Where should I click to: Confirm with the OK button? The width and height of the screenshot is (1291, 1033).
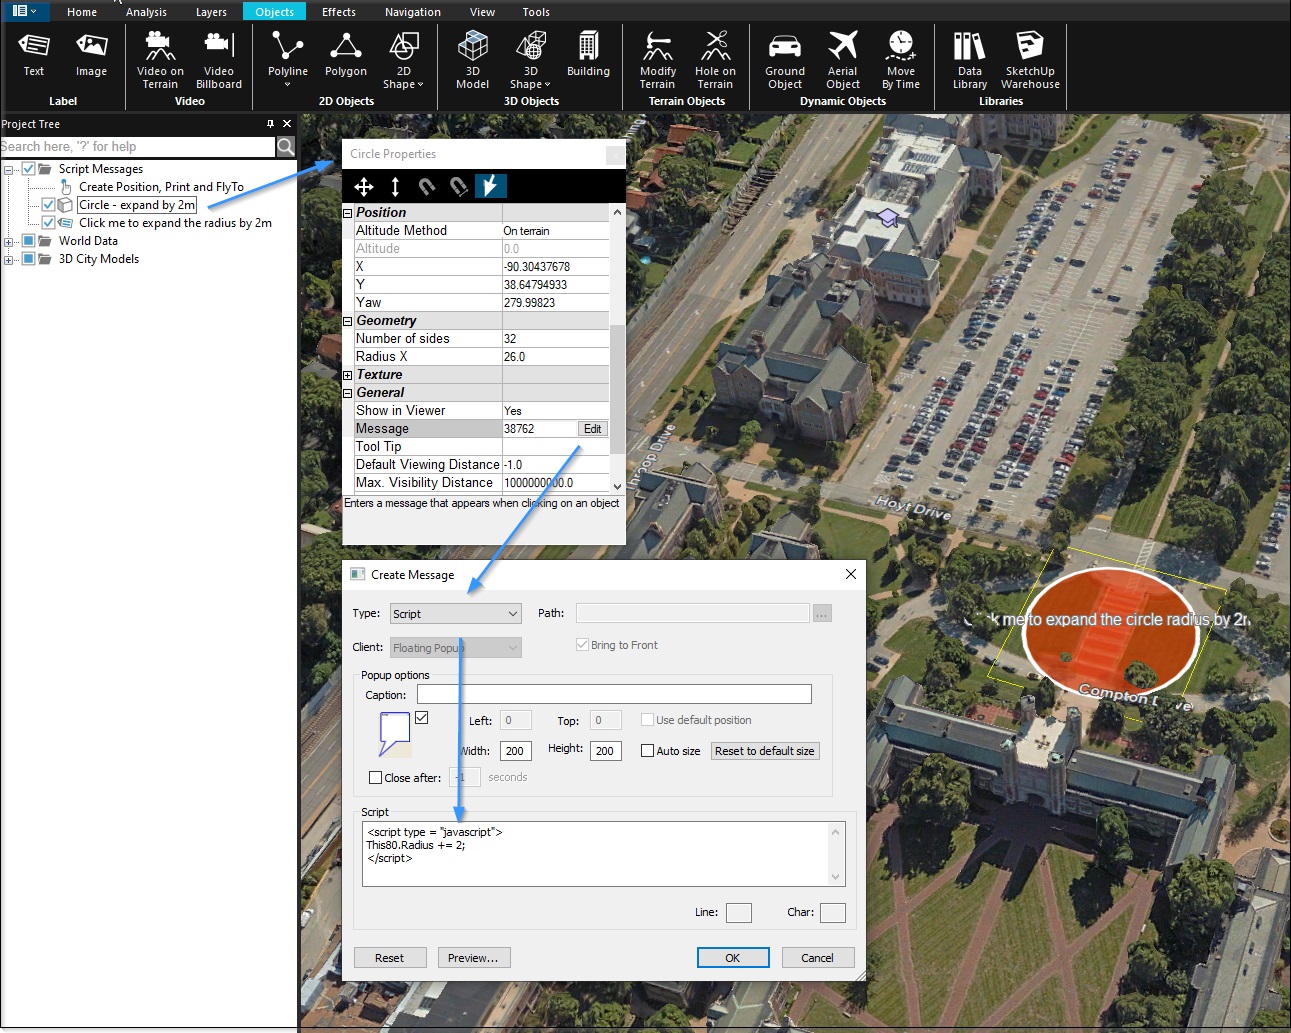click(x=733, y=958)
